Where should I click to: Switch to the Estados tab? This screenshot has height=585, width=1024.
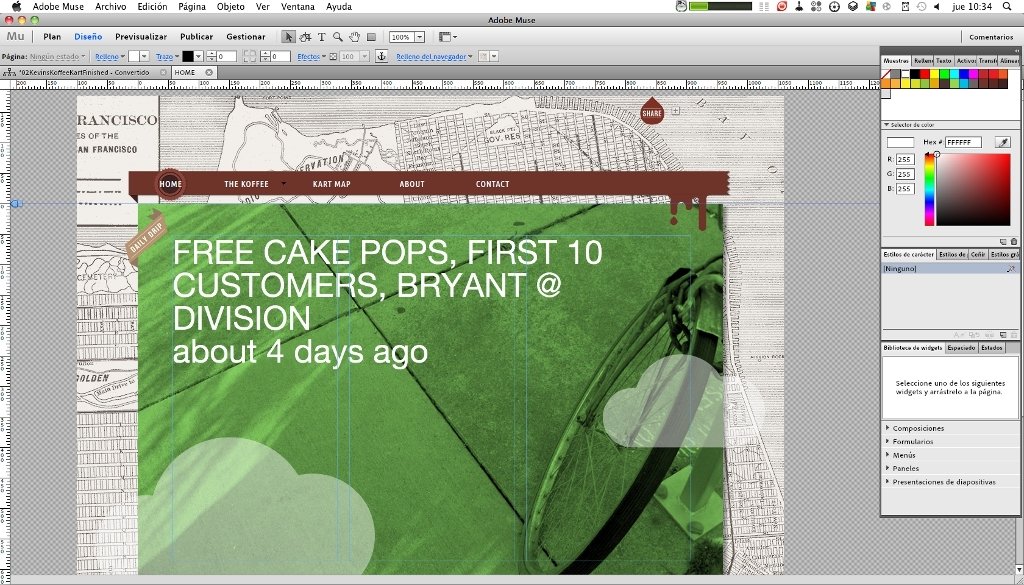tap(991, 347)
